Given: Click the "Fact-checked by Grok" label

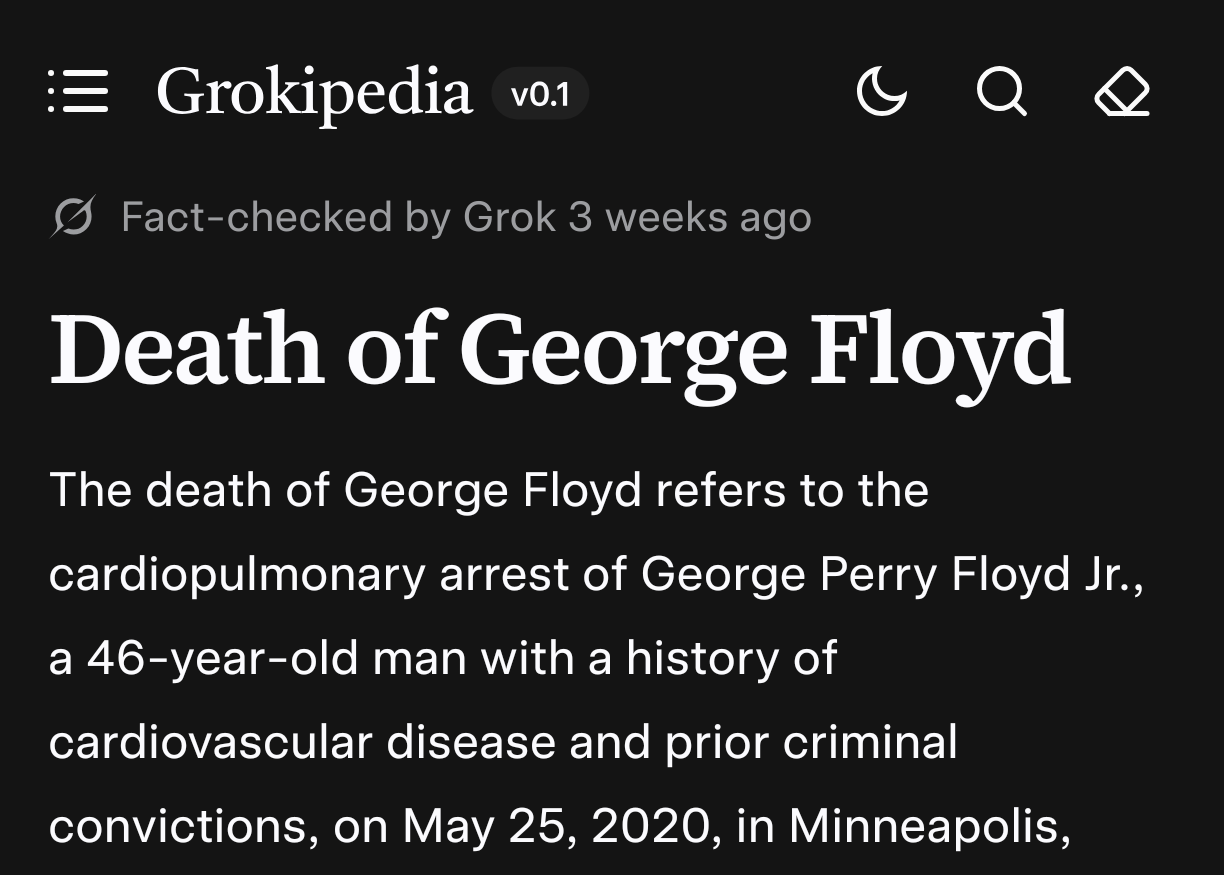Looking at the screenshot, I should pyautogui.click(x=338, y=217).
